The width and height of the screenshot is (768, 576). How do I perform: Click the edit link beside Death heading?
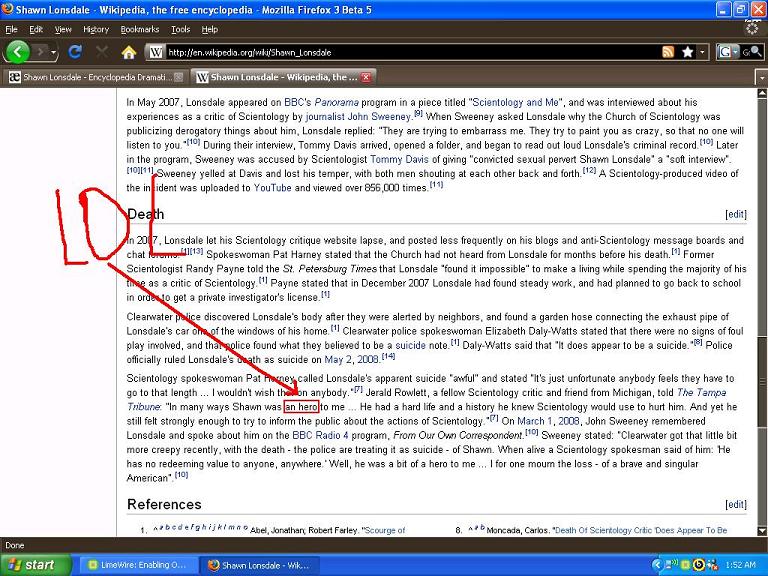(735, 214)
